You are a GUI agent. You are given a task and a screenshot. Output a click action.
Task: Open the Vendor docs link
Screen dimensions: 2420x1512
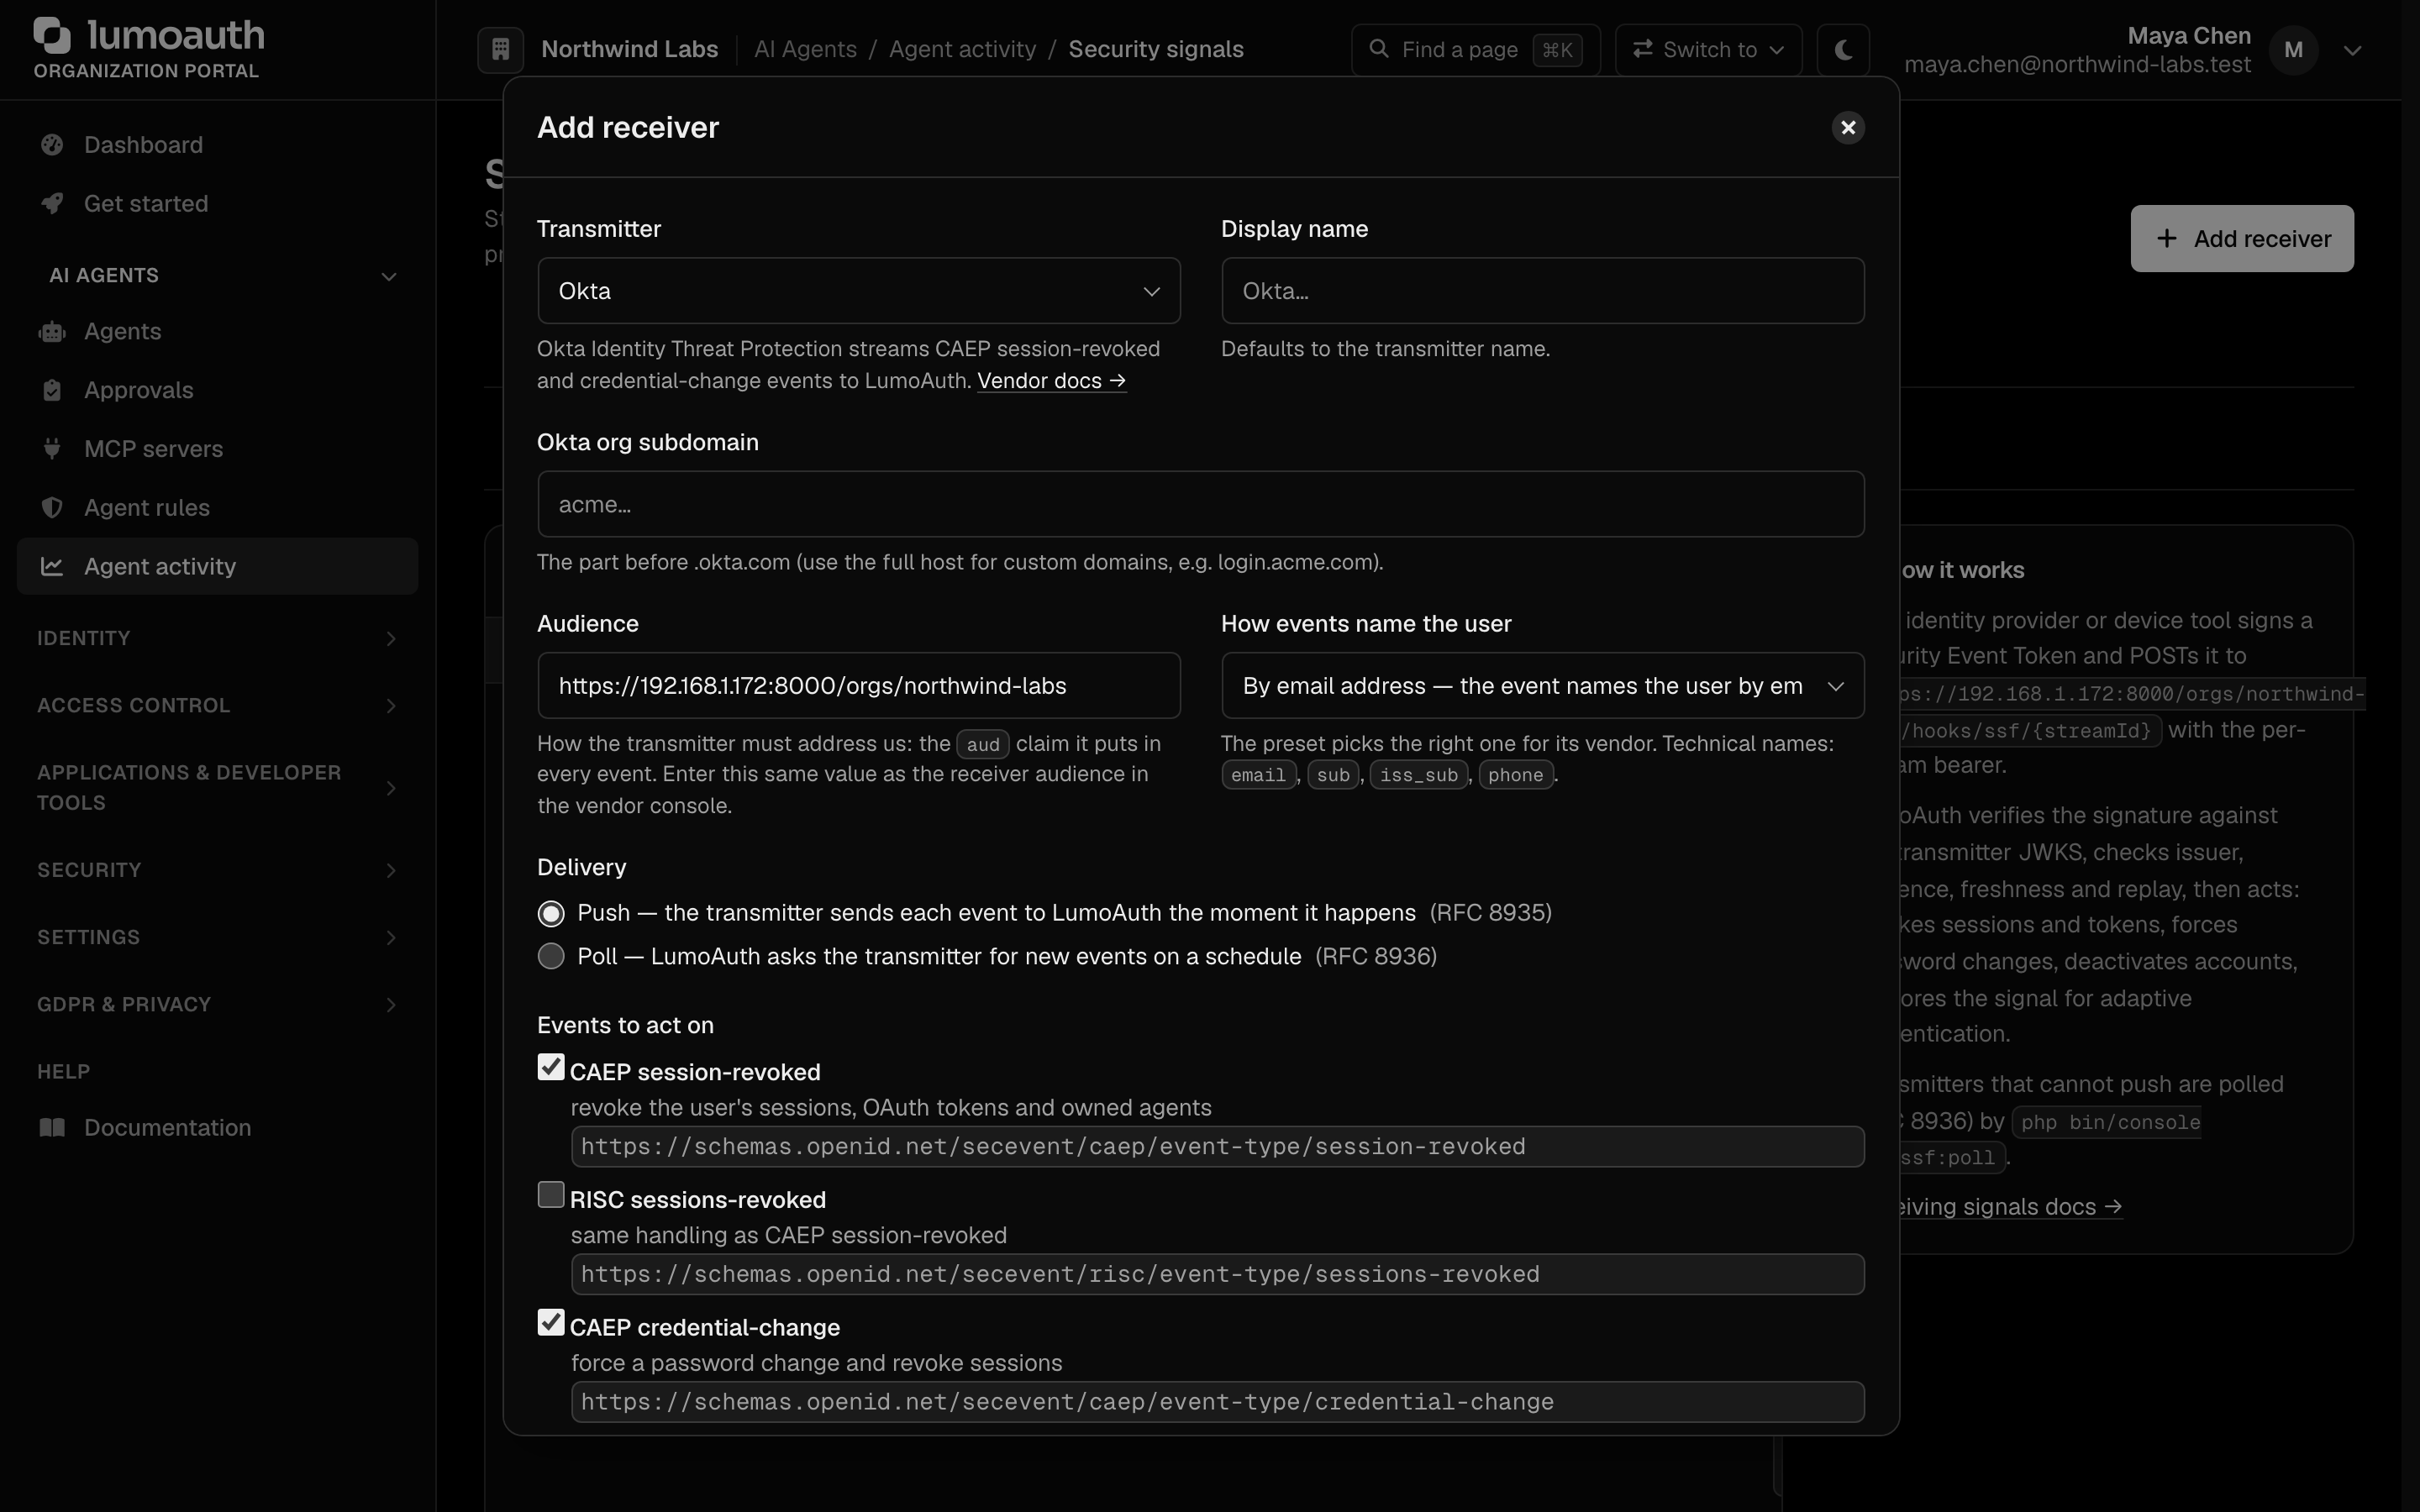pos(1051,381)
